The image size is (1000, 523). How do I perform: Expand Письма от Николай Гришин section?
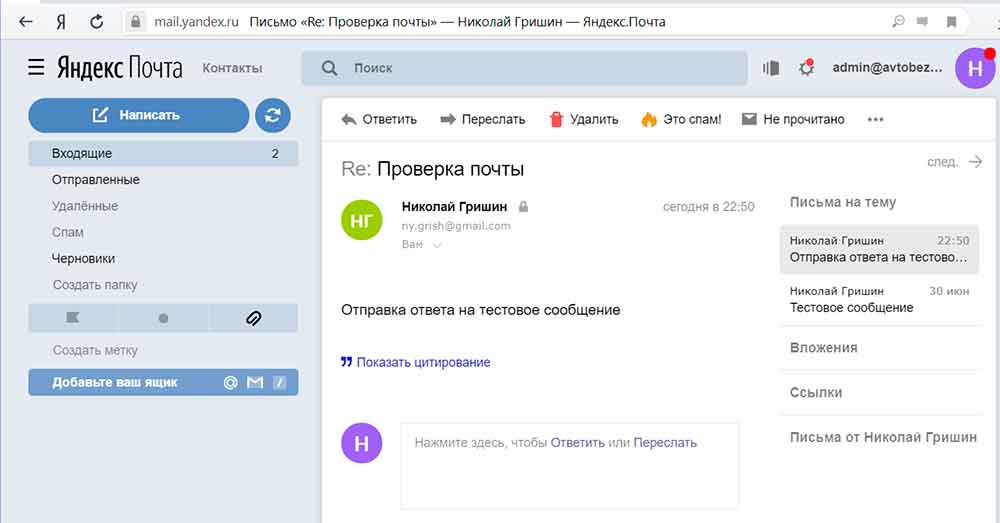(x=883, y=437)
